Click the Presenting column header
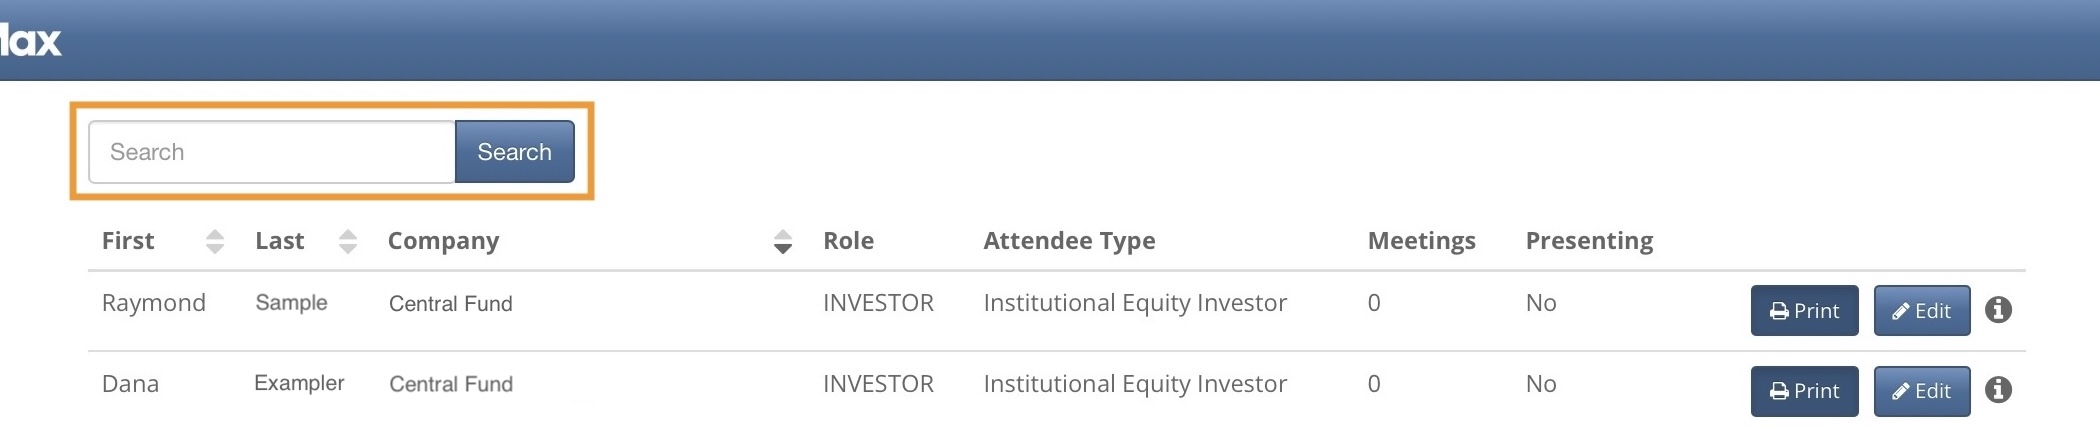The width and height of the screenshot is (2100, 428). click(1589, 242)
